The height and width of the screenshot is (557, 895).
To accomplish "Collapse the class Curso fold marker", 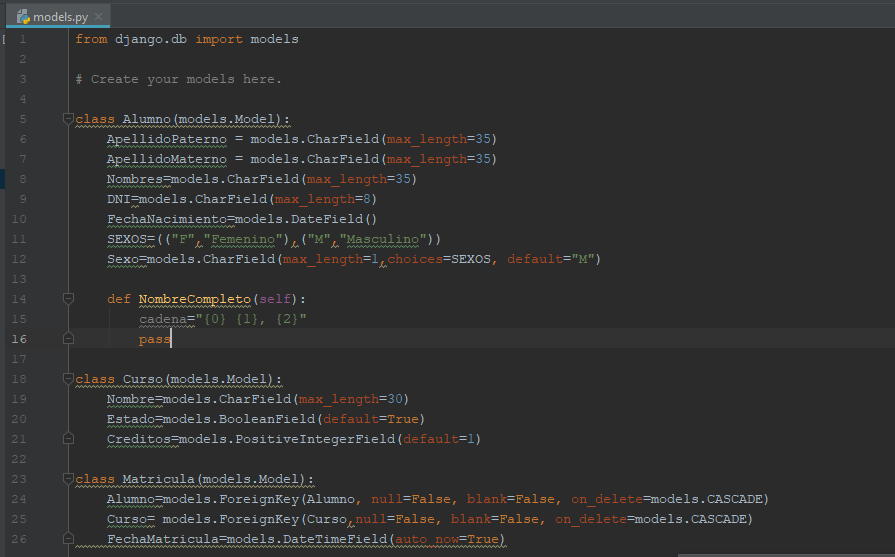I will [x=68, y=378].
